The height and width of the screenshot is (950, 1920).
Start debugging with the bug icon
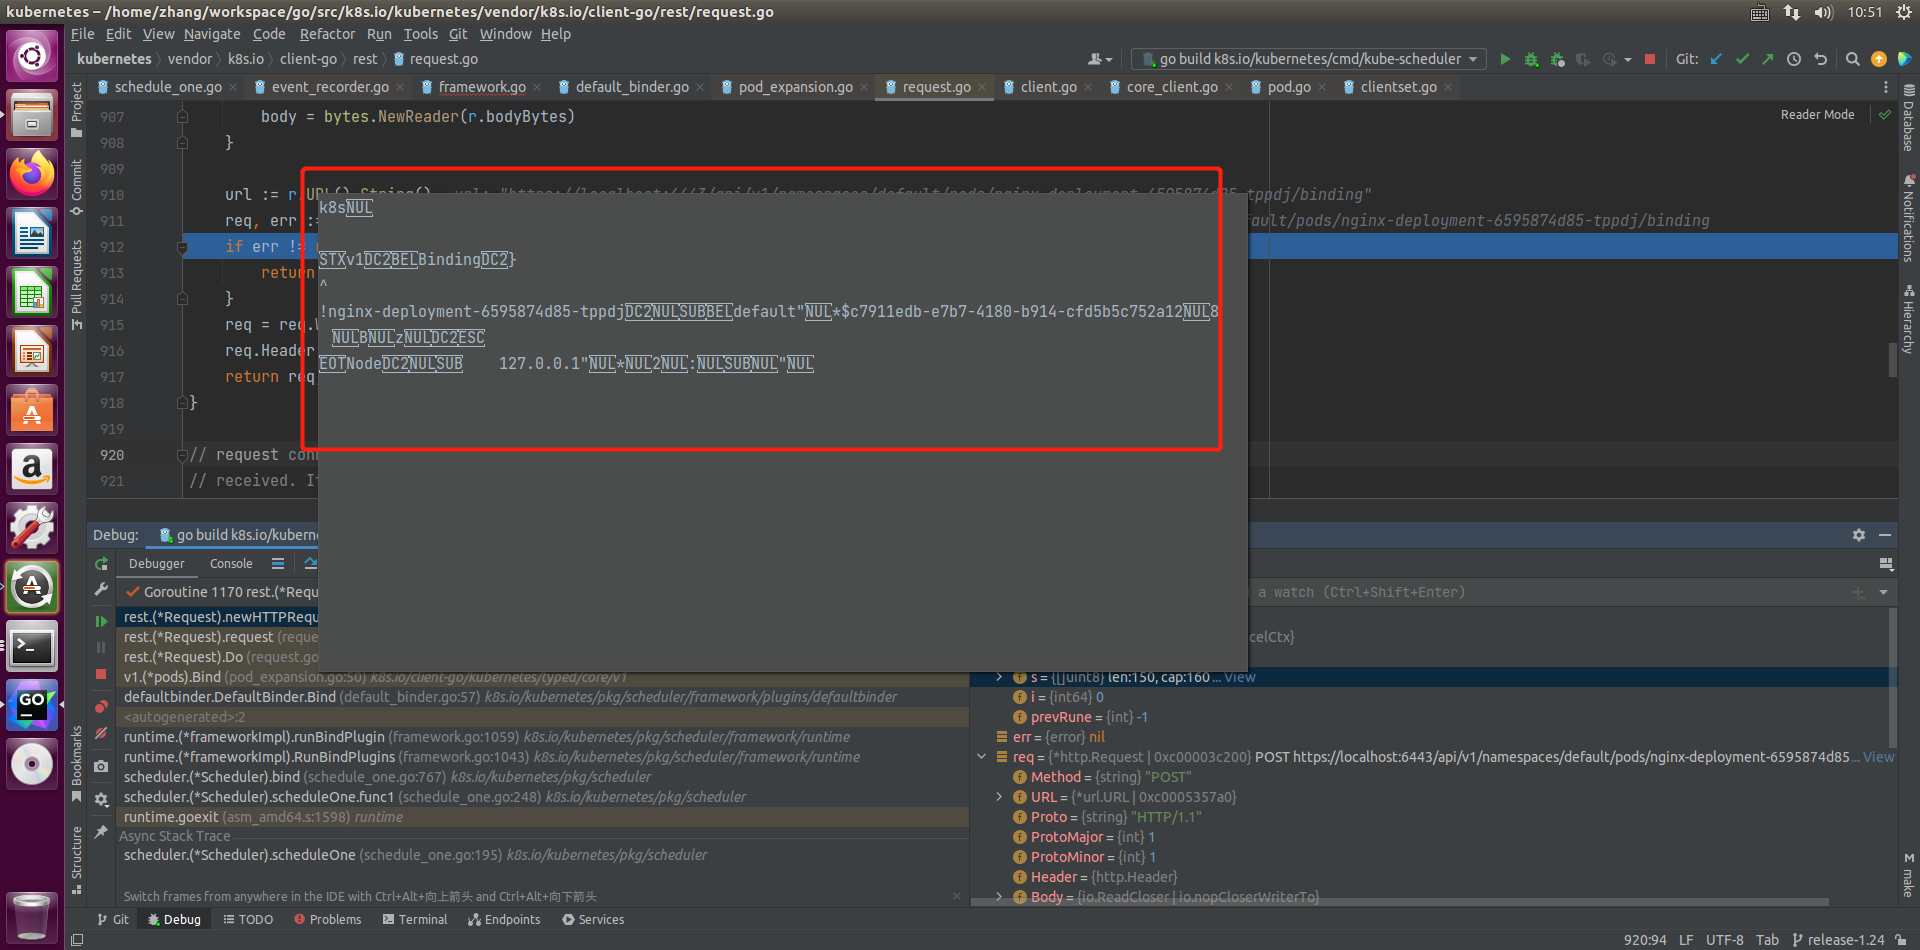coord(1531,59)
